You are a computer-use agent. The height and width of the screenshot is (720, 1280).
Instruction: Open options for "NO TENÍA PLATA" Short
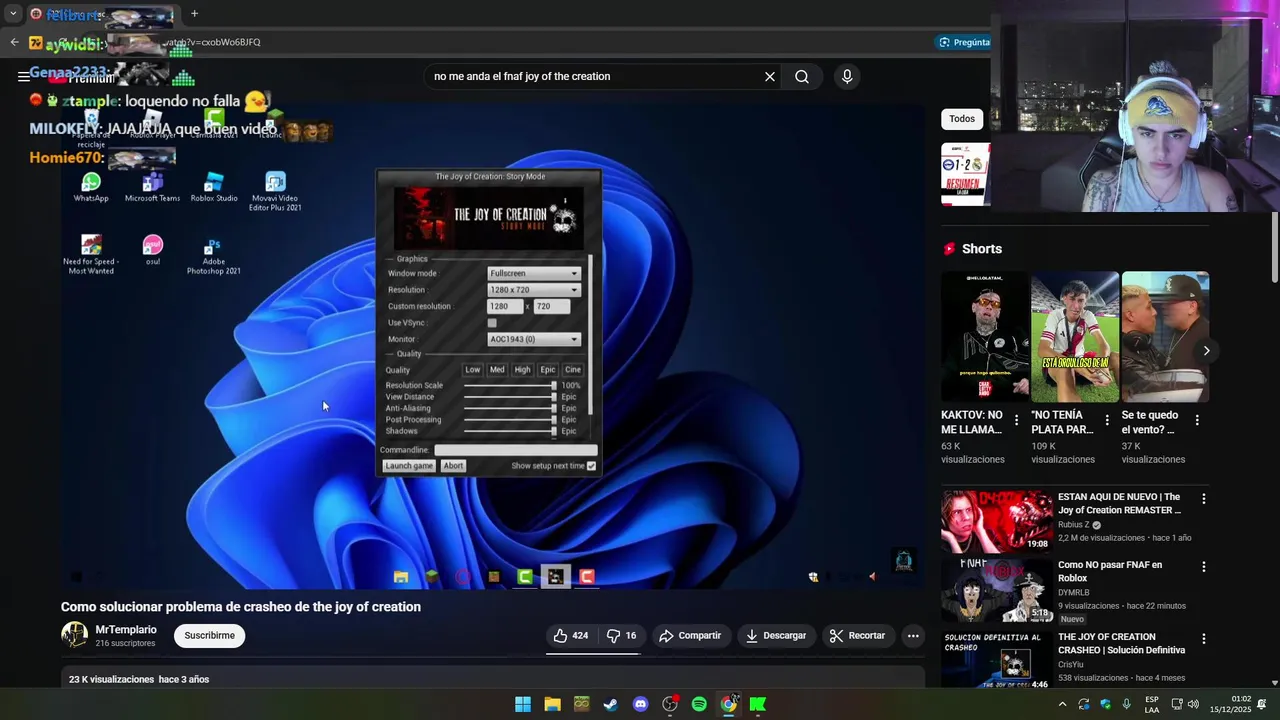point(1107,420)
